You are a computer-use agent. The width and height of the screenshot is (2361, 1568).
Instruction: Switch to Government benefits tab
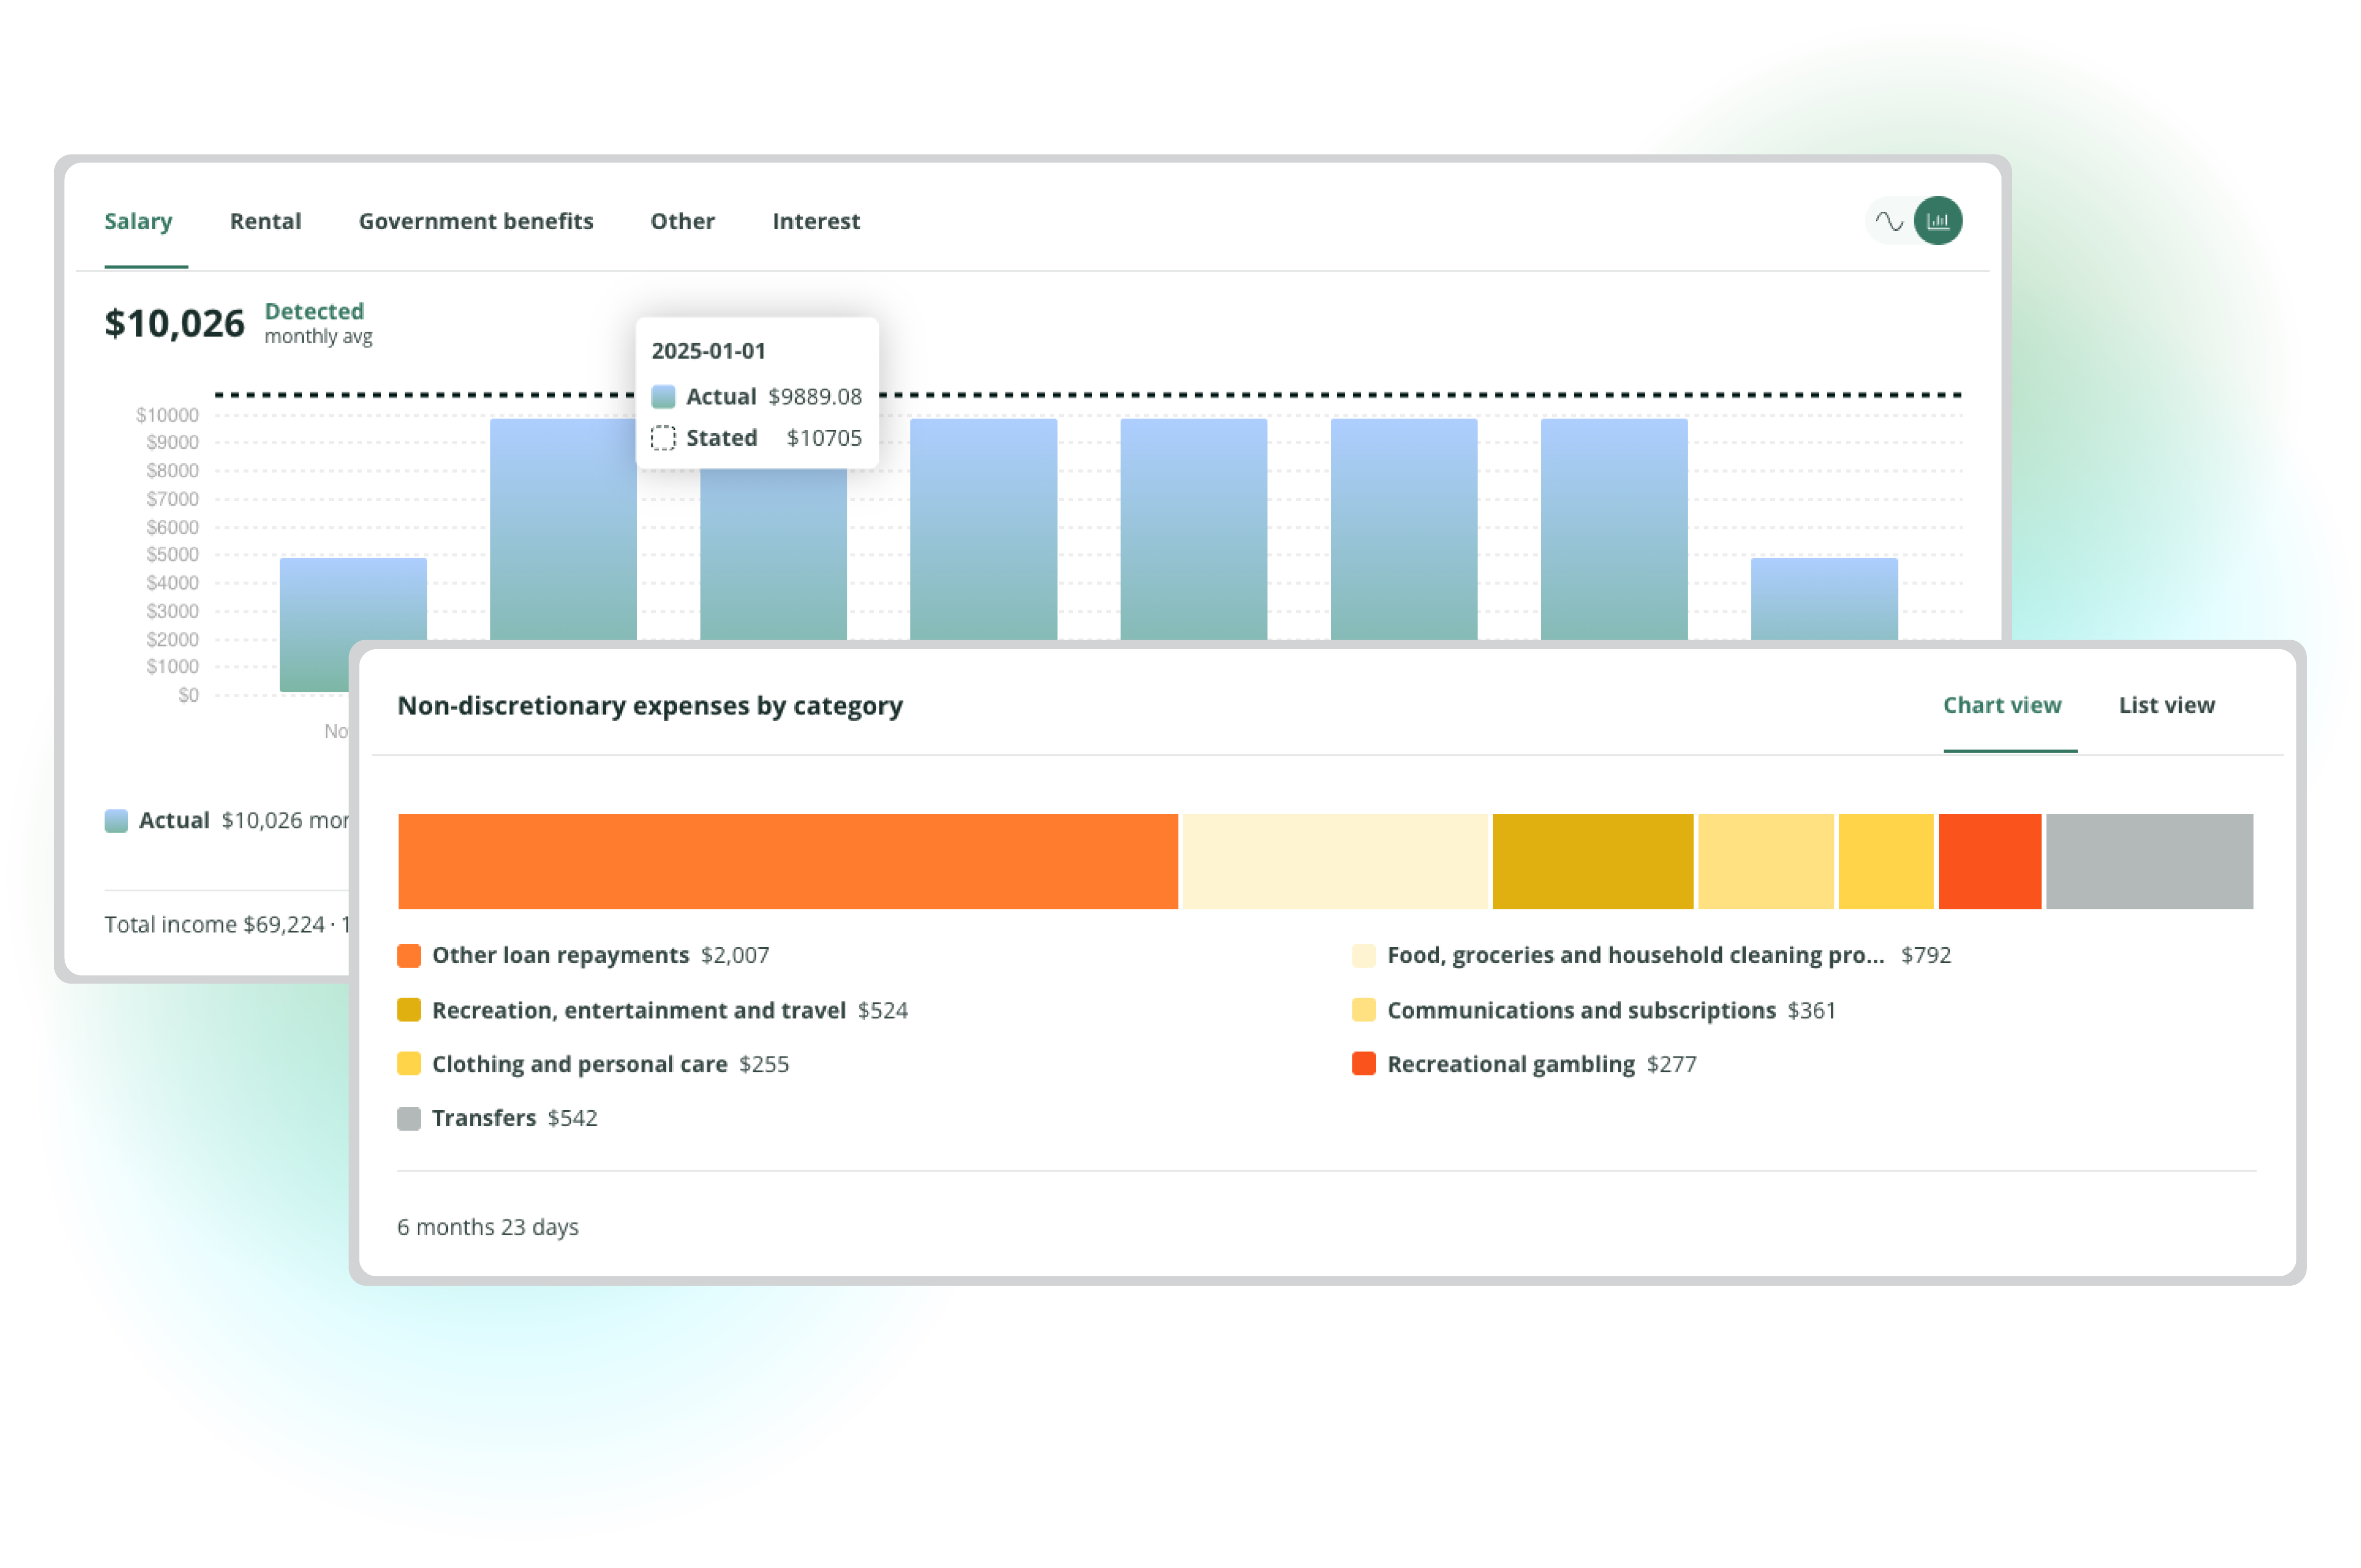click(x=476, y=221)
